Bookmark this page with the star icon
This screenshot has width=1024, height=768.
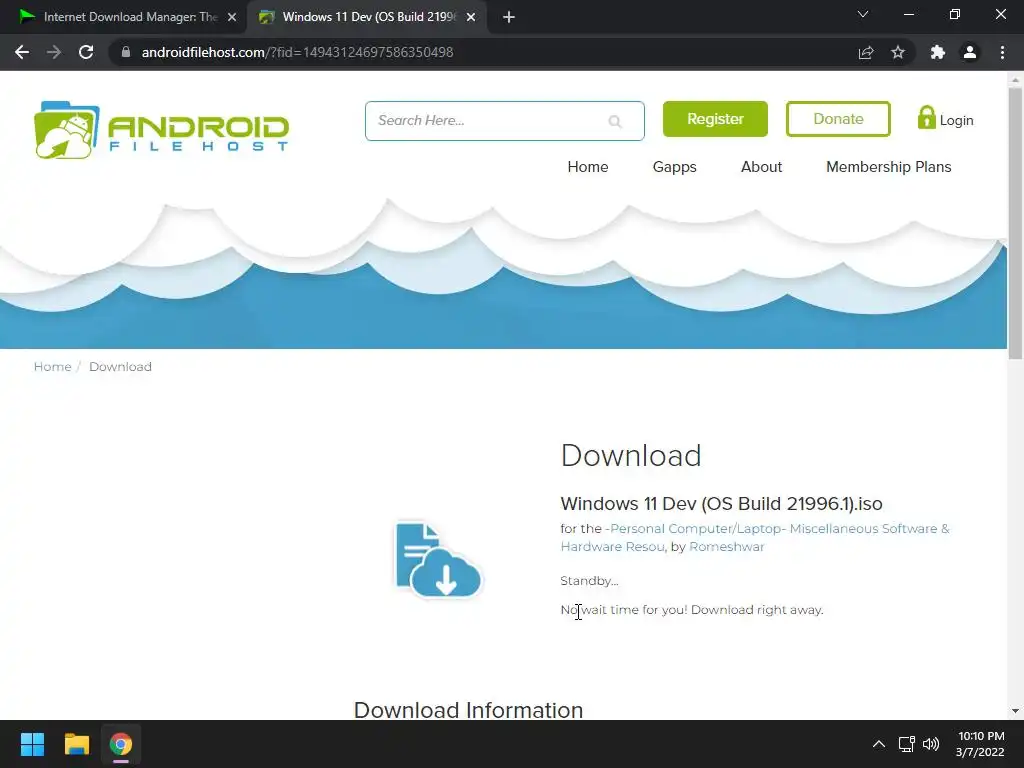pyautogui.click(x=898, y=52)
